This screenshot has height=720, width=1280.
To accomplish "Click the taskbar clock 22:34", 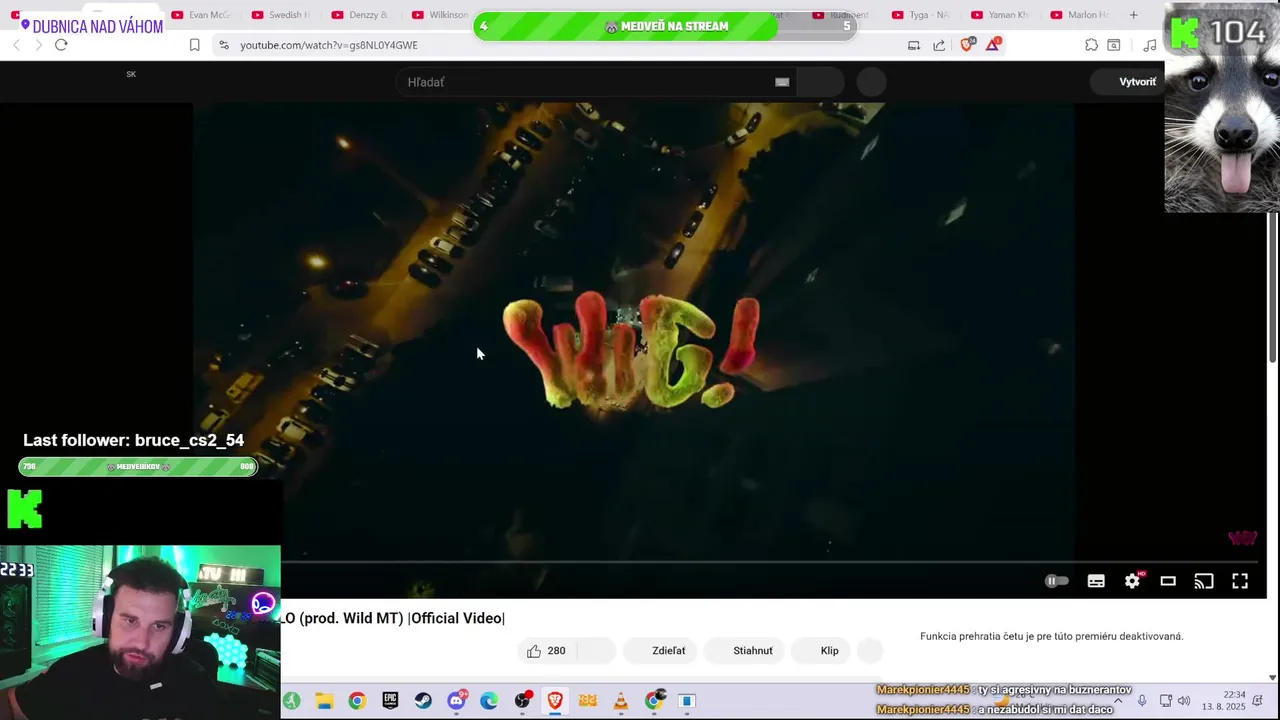I will pyautogui.click(x=1224, y=701).
